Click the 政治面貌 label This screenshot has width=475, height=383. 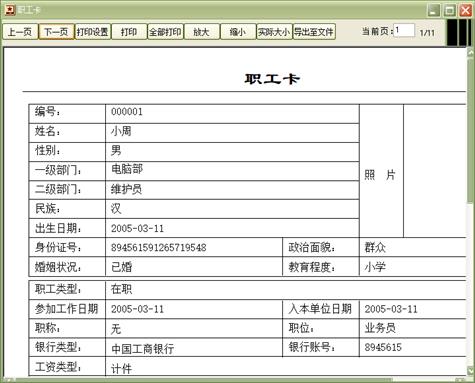click(312, 247)
